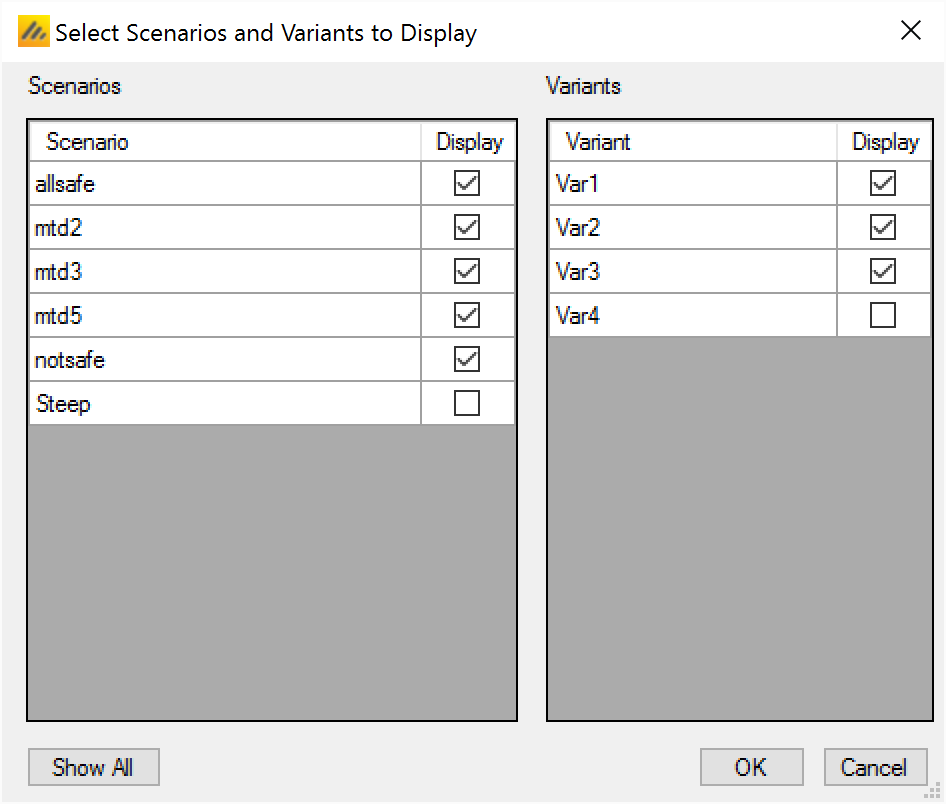Close the dialog with the X button
This screenshot has width=946, height=804.
tap(911, 31)
